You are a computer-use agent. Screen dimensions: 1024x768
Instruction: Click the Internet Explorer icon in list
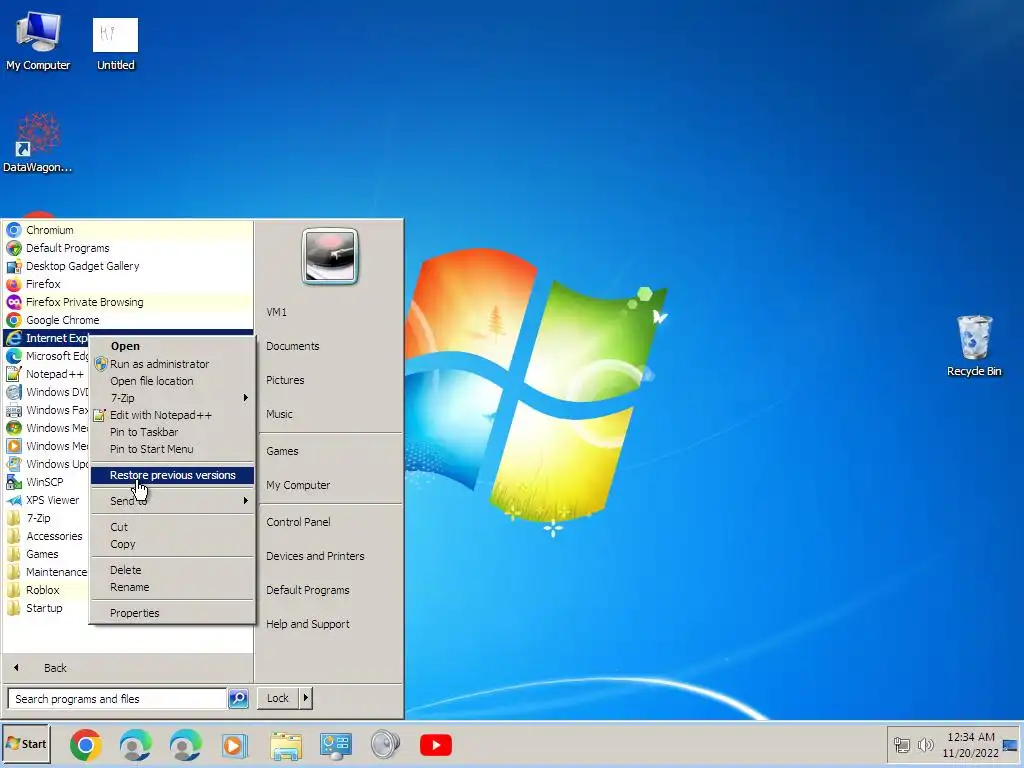(x=14, y=338)
